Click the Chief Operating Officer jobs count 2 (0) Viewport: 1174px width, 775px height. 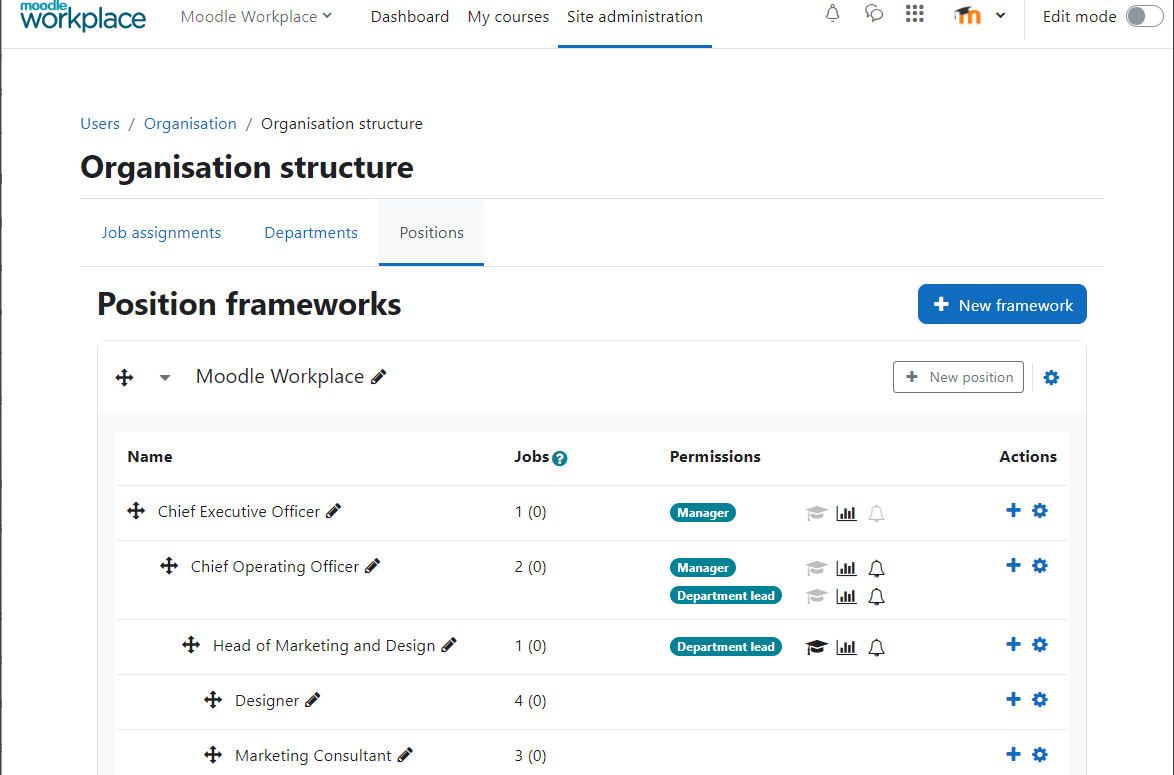tap(530, 567)
